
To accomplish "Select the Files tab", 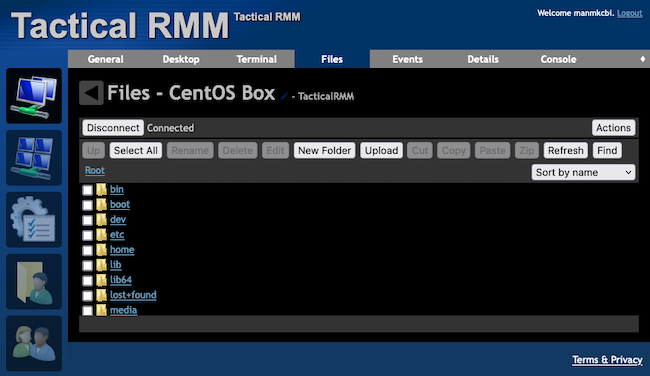I will click(x=332, y=59).
